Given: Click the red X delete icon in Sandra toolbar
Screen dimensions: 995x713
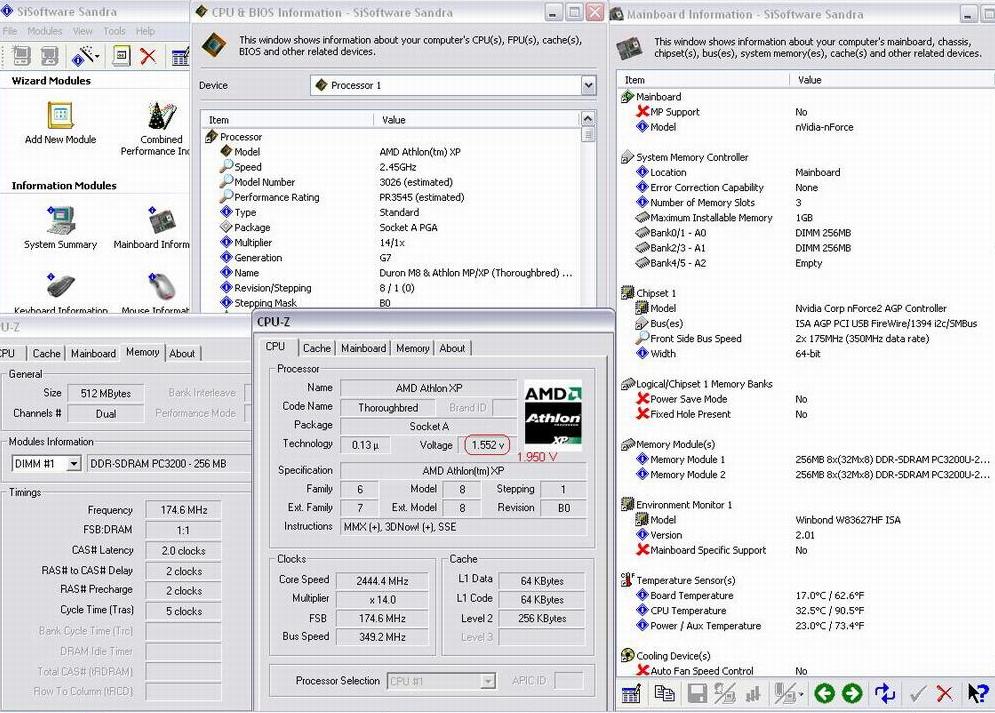Looking at the screenshot, I should pyautogui.click(x=148, y=56).
